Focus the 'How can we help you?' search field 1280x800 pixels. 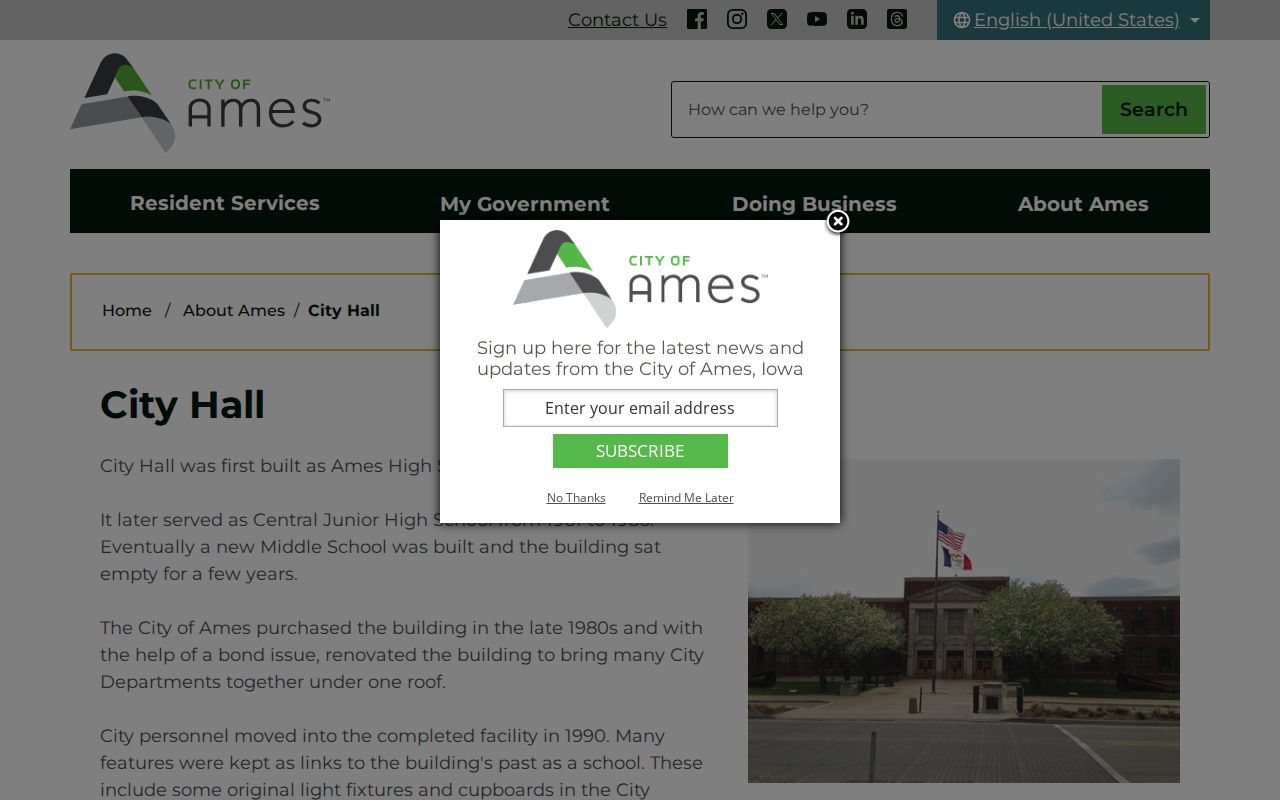click(887, 109)
